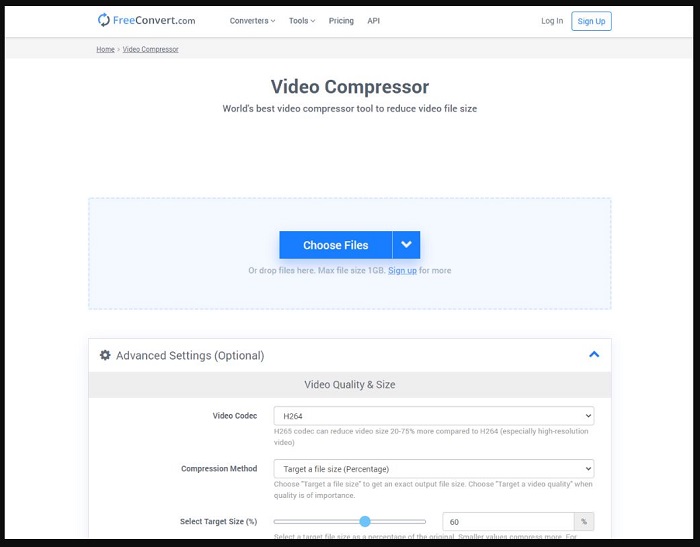Click the Advanced Settings (Optional) title

tap(190, 355)
